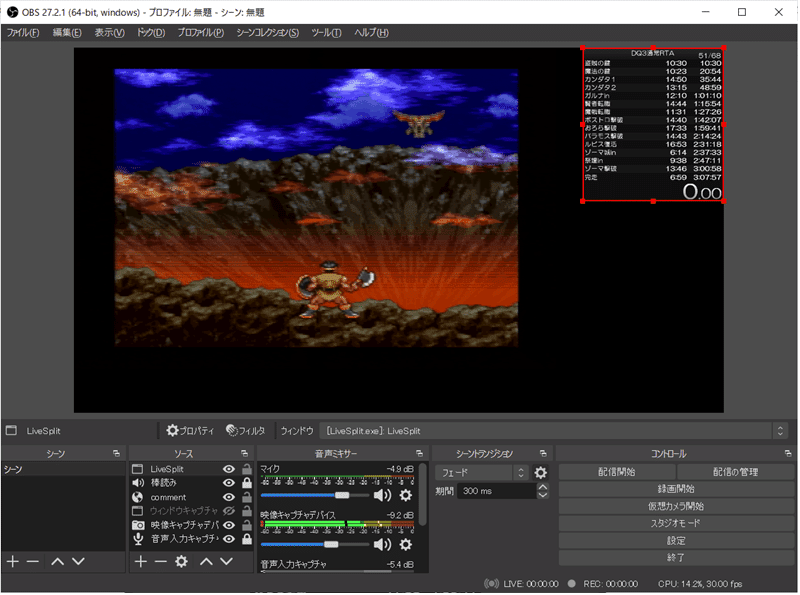Mute the 映像キャプチャデバイス speaker icon
The image size is (800, 595).
click(383, 546)
